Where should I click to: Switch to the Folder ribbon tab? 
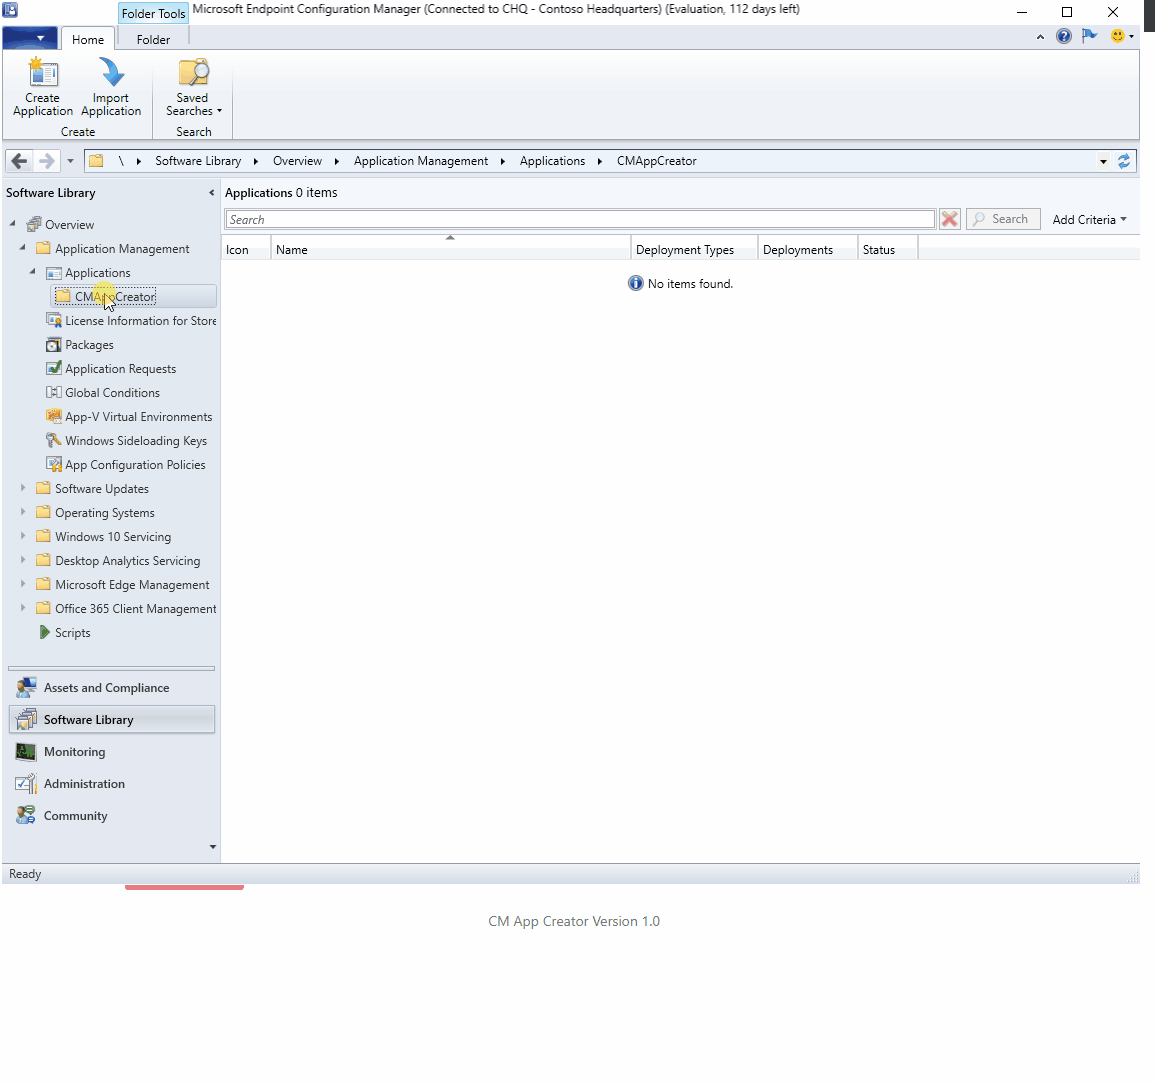[x=153, y=39]
